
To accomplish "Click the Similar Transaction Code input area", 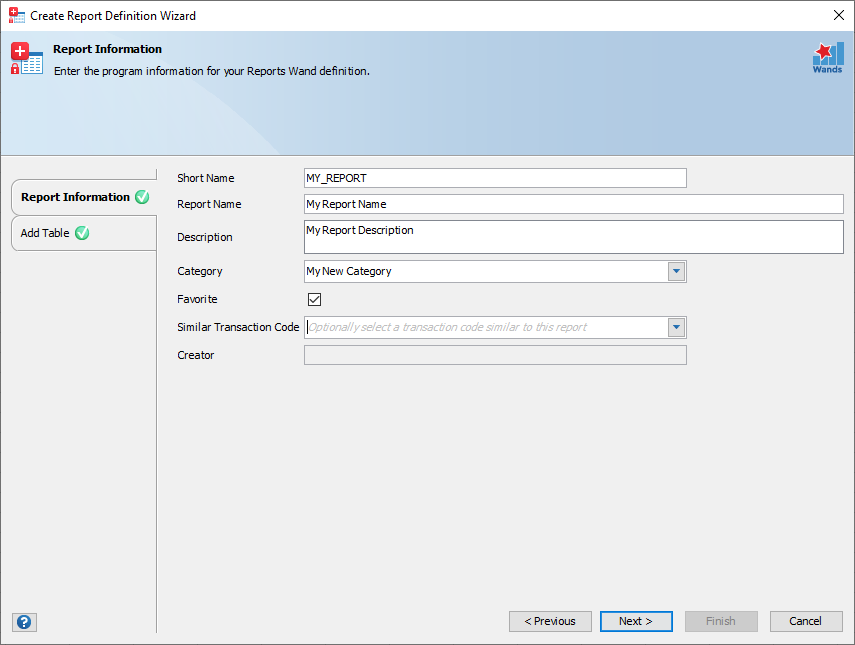I will coord(480,327).
